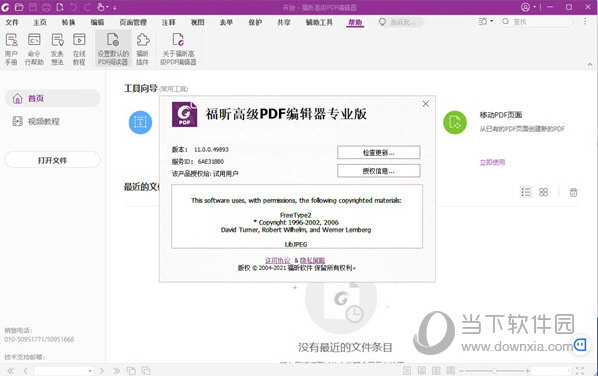
Task: Click the Find (查找) search field
Action: [x=537, y=22]
